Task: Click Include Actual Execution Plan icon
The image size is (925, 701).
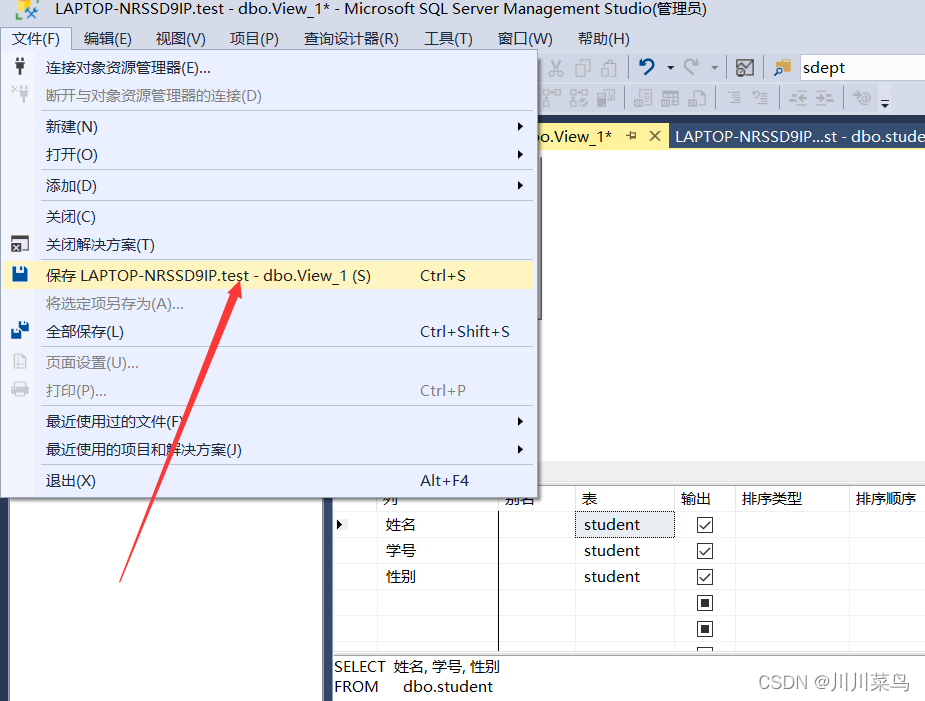Action: click(579, 98)
